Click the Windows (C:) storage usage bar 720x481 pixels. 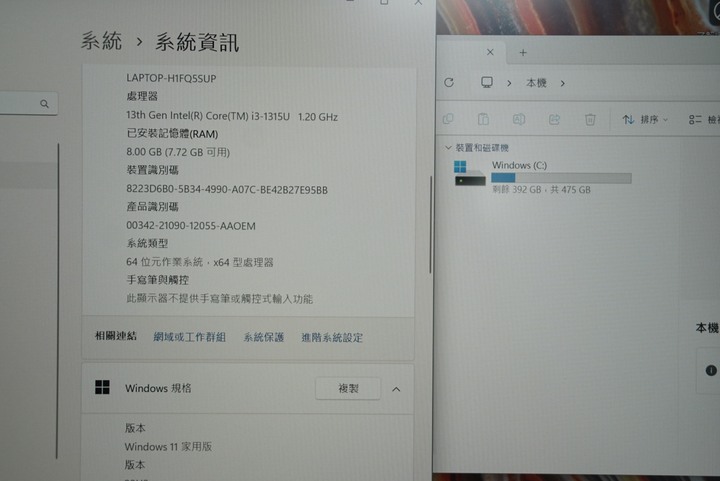tap(561, 178)
